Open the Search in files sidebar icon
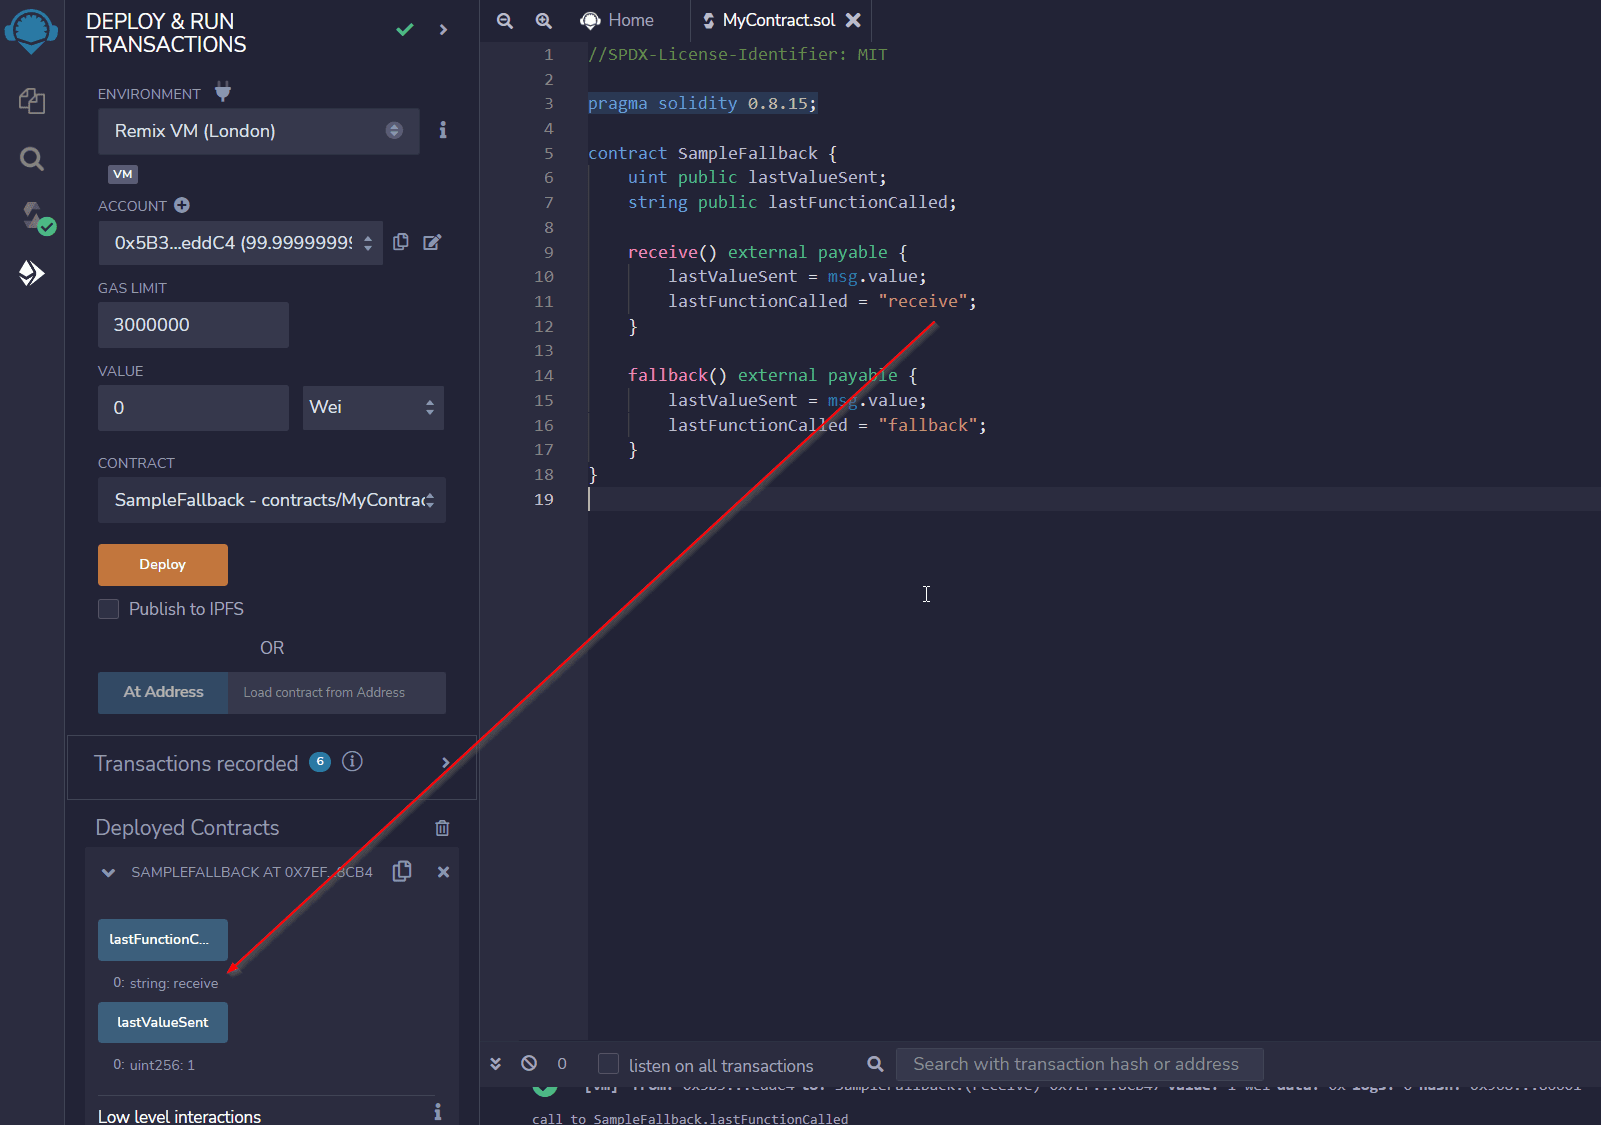This screenshot has height=1125, width=1601. coord(32,159)
